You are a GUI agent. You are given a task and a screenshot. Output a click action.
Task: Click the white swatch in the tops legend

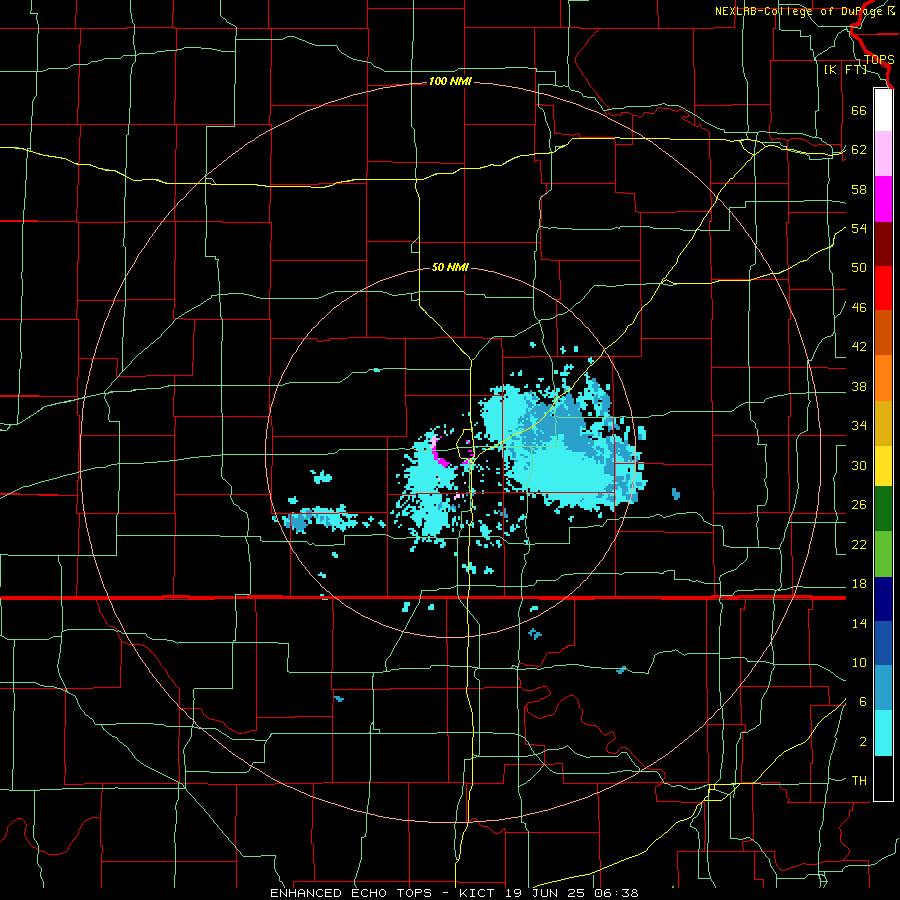pyautogui.click(x=883, y=110)
